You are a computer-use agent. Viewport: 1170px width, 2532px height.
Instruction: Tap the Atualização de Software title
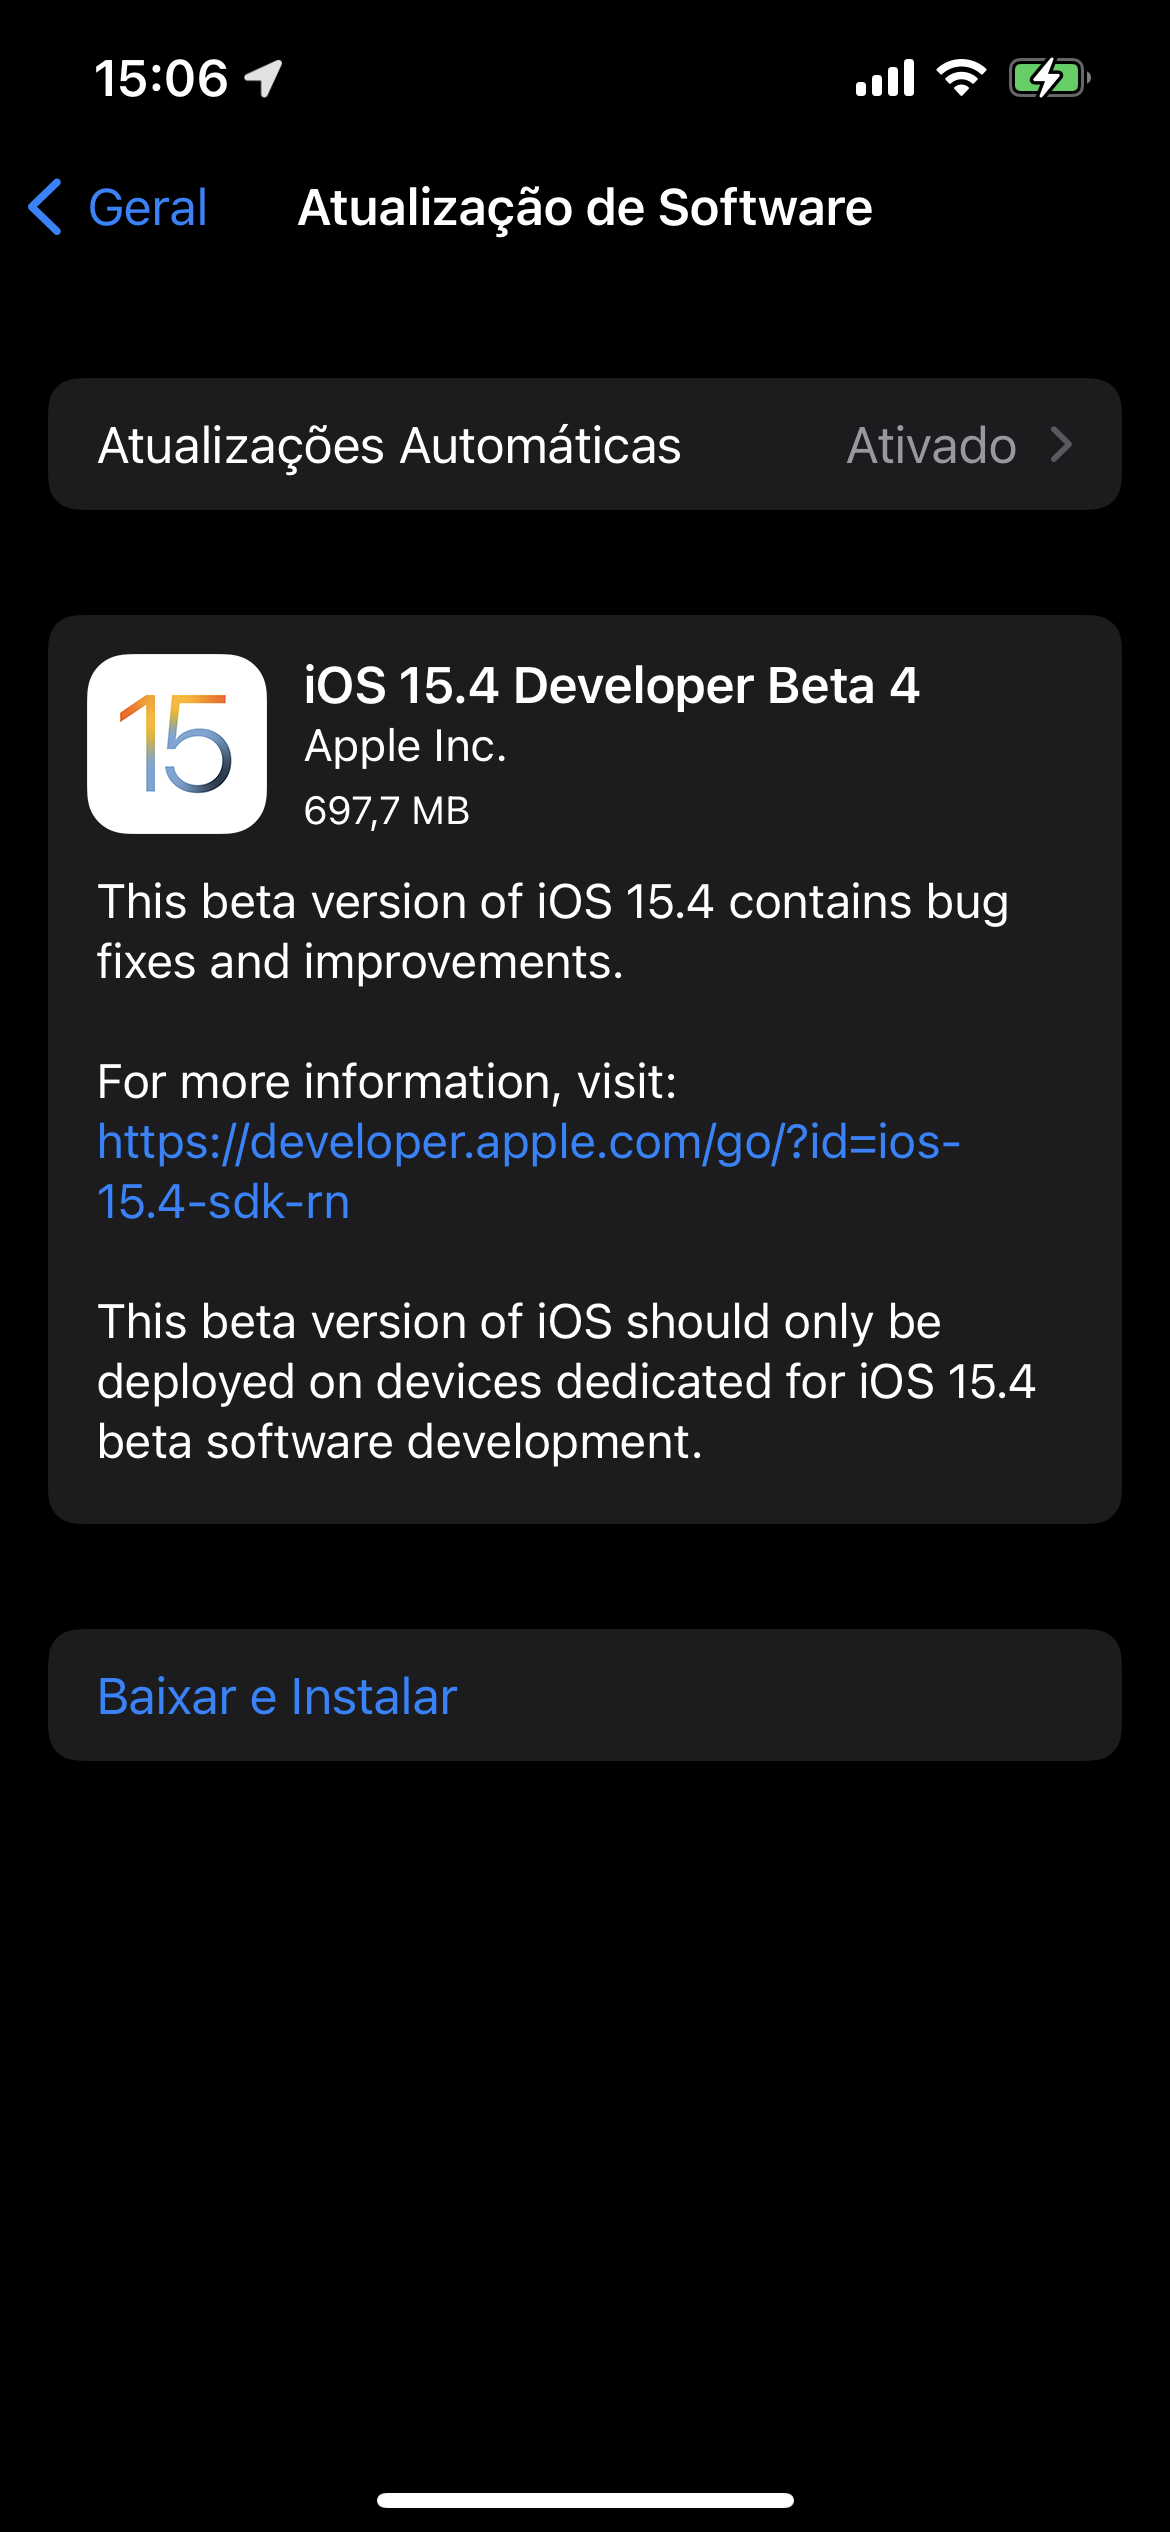[x=585, y=208]
